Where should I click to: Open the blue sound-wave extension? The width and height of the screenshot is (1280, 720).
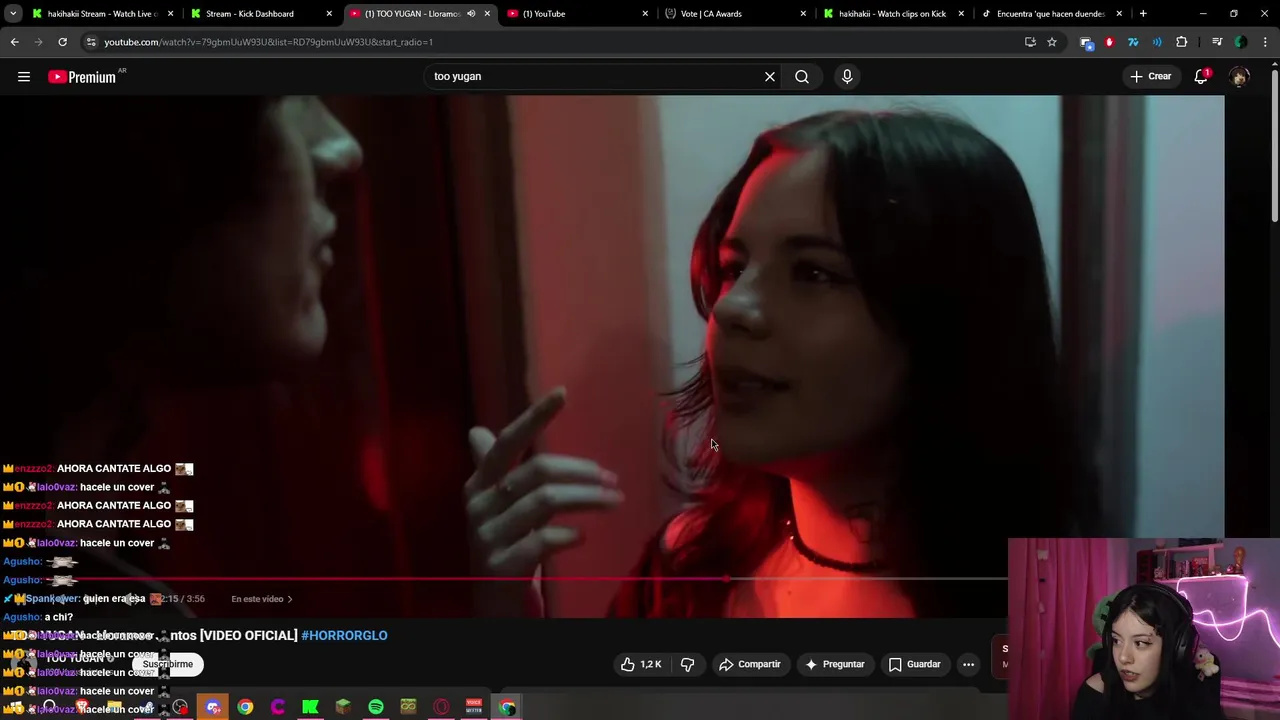point(1157,42)
